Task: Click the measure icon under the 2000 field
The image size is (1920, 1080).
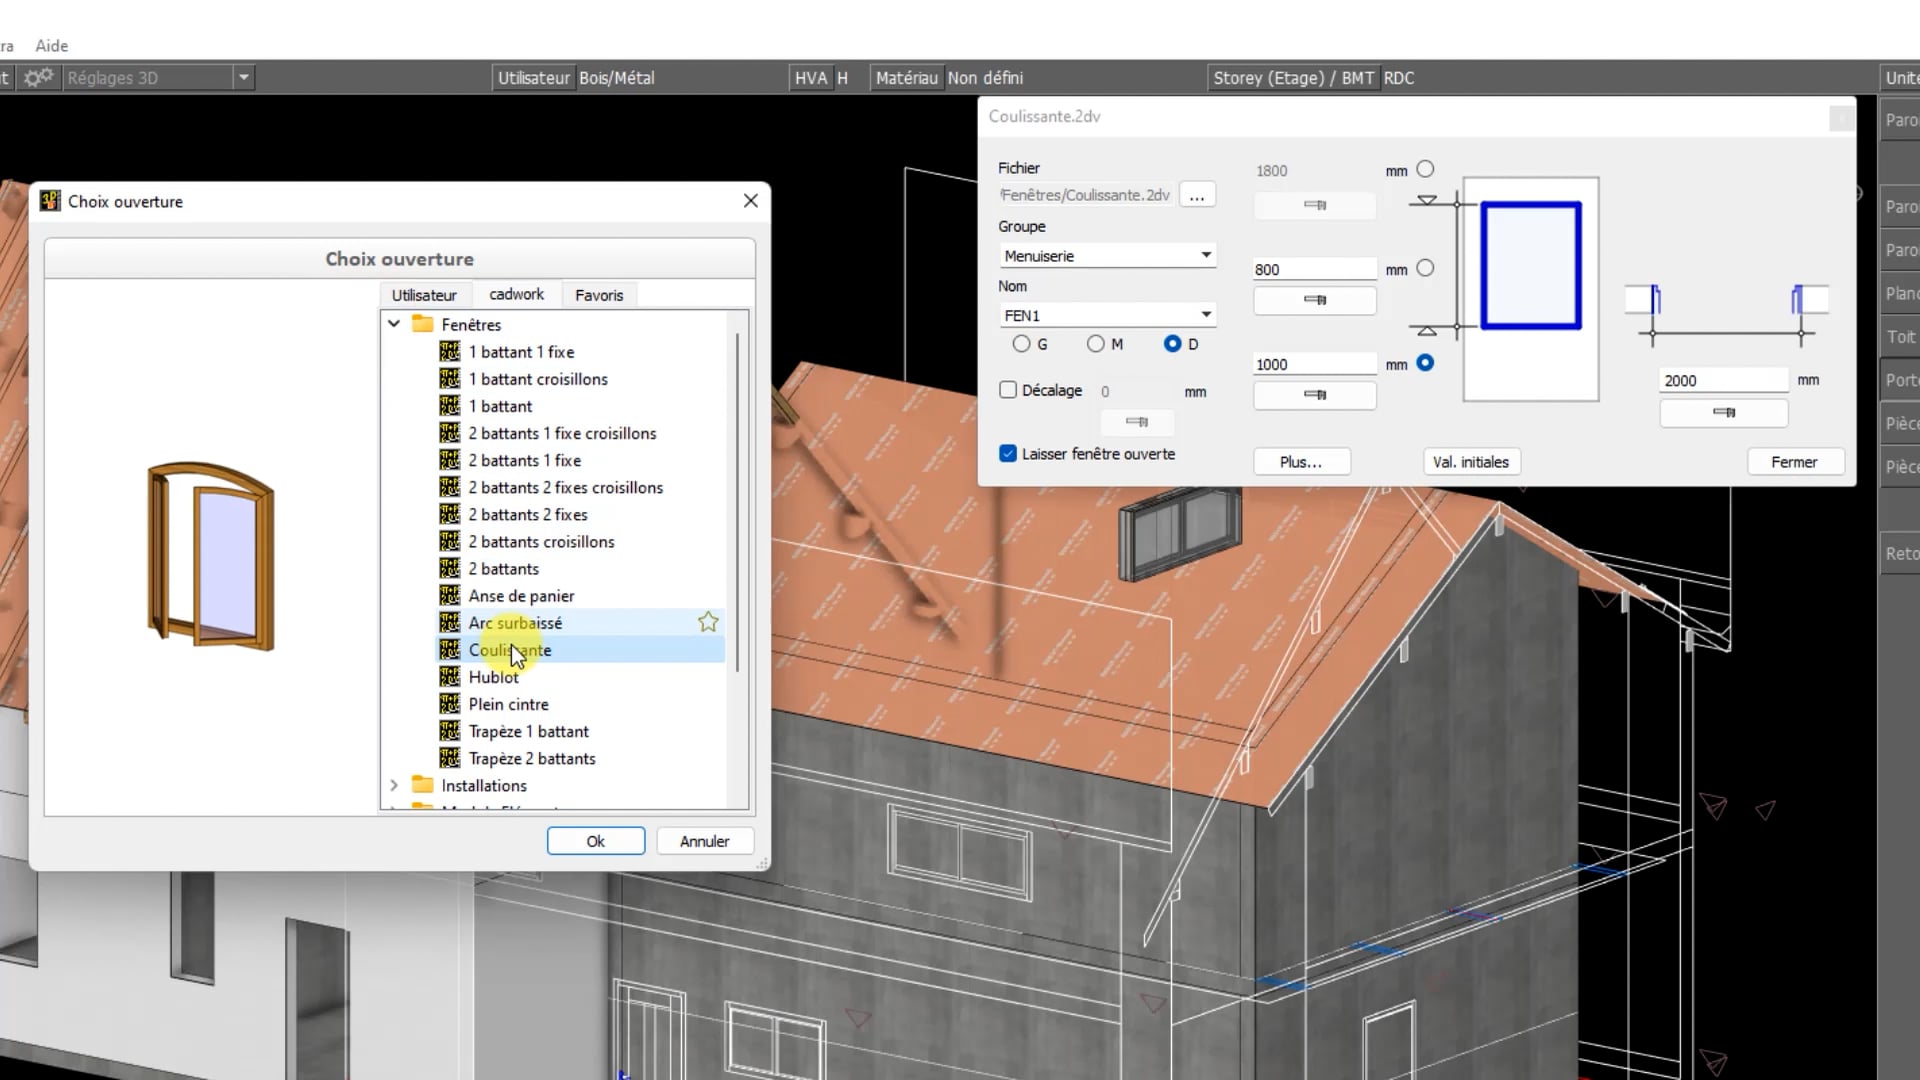Action: (1724, 412)
